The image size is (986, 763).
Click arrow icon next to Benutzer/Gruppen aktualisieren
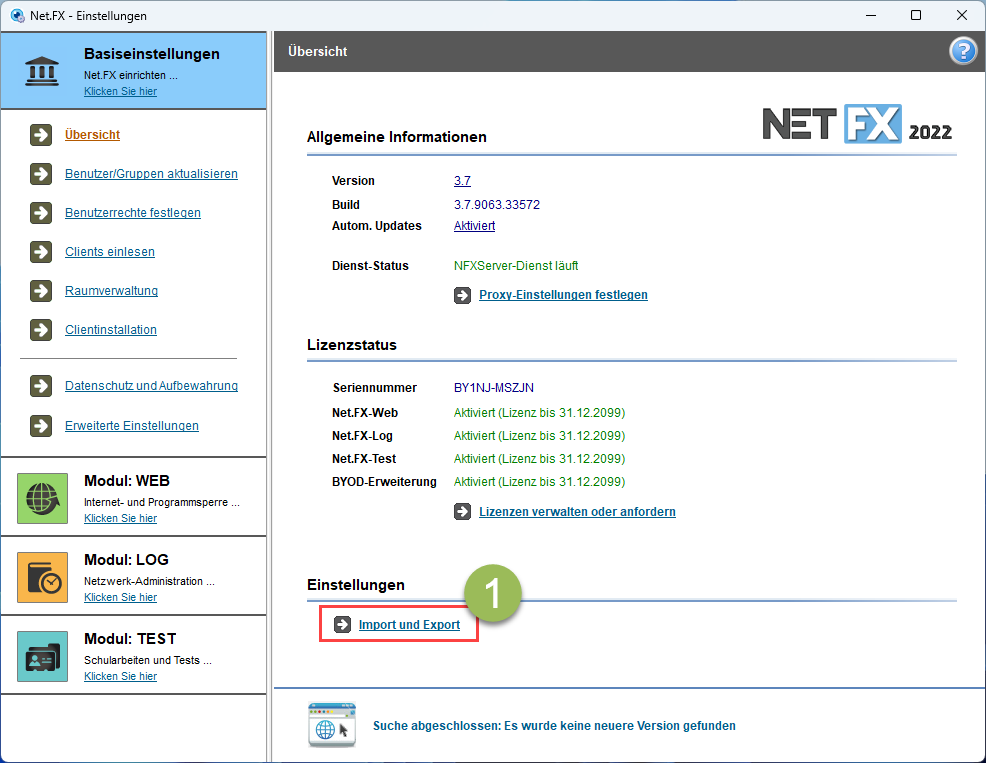tap(41, 174)
